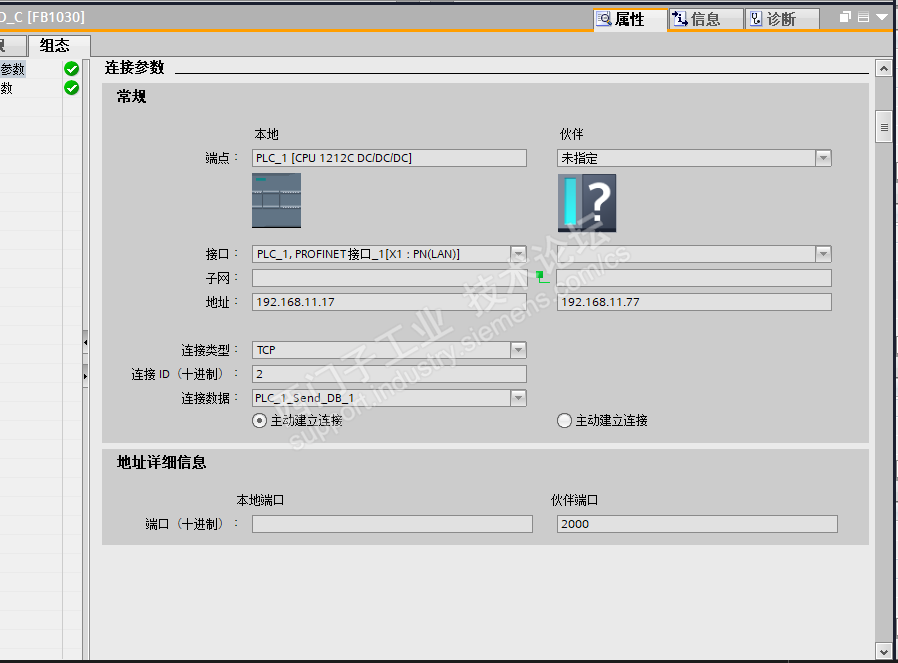The width and height of the screenshot is (898, 663).
Task: Click the local endpoint PLC_1 field
Action: [389, 158]
